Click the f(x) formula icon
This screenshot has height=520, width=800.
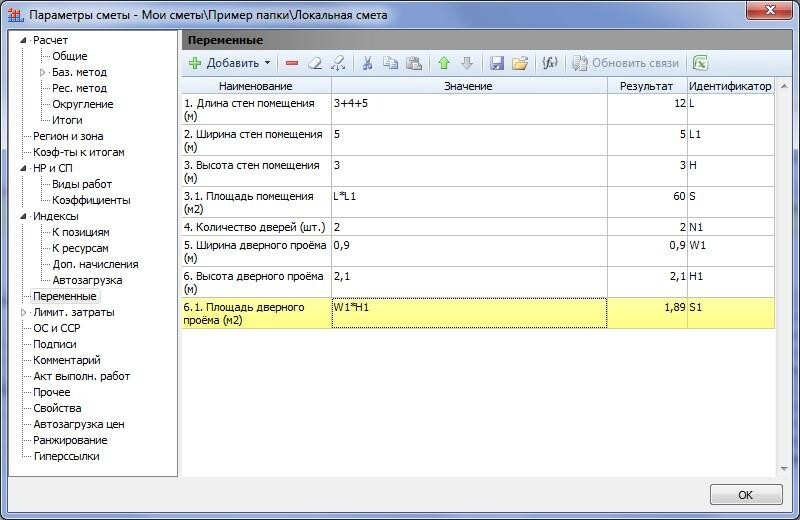[x=549, y=63]
